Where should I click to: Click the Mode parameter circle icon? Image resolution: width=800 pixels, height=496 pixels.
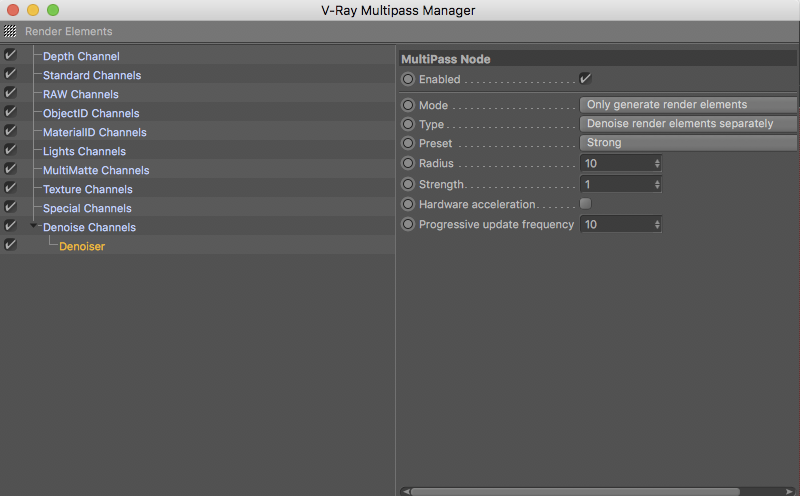(408, 105)
